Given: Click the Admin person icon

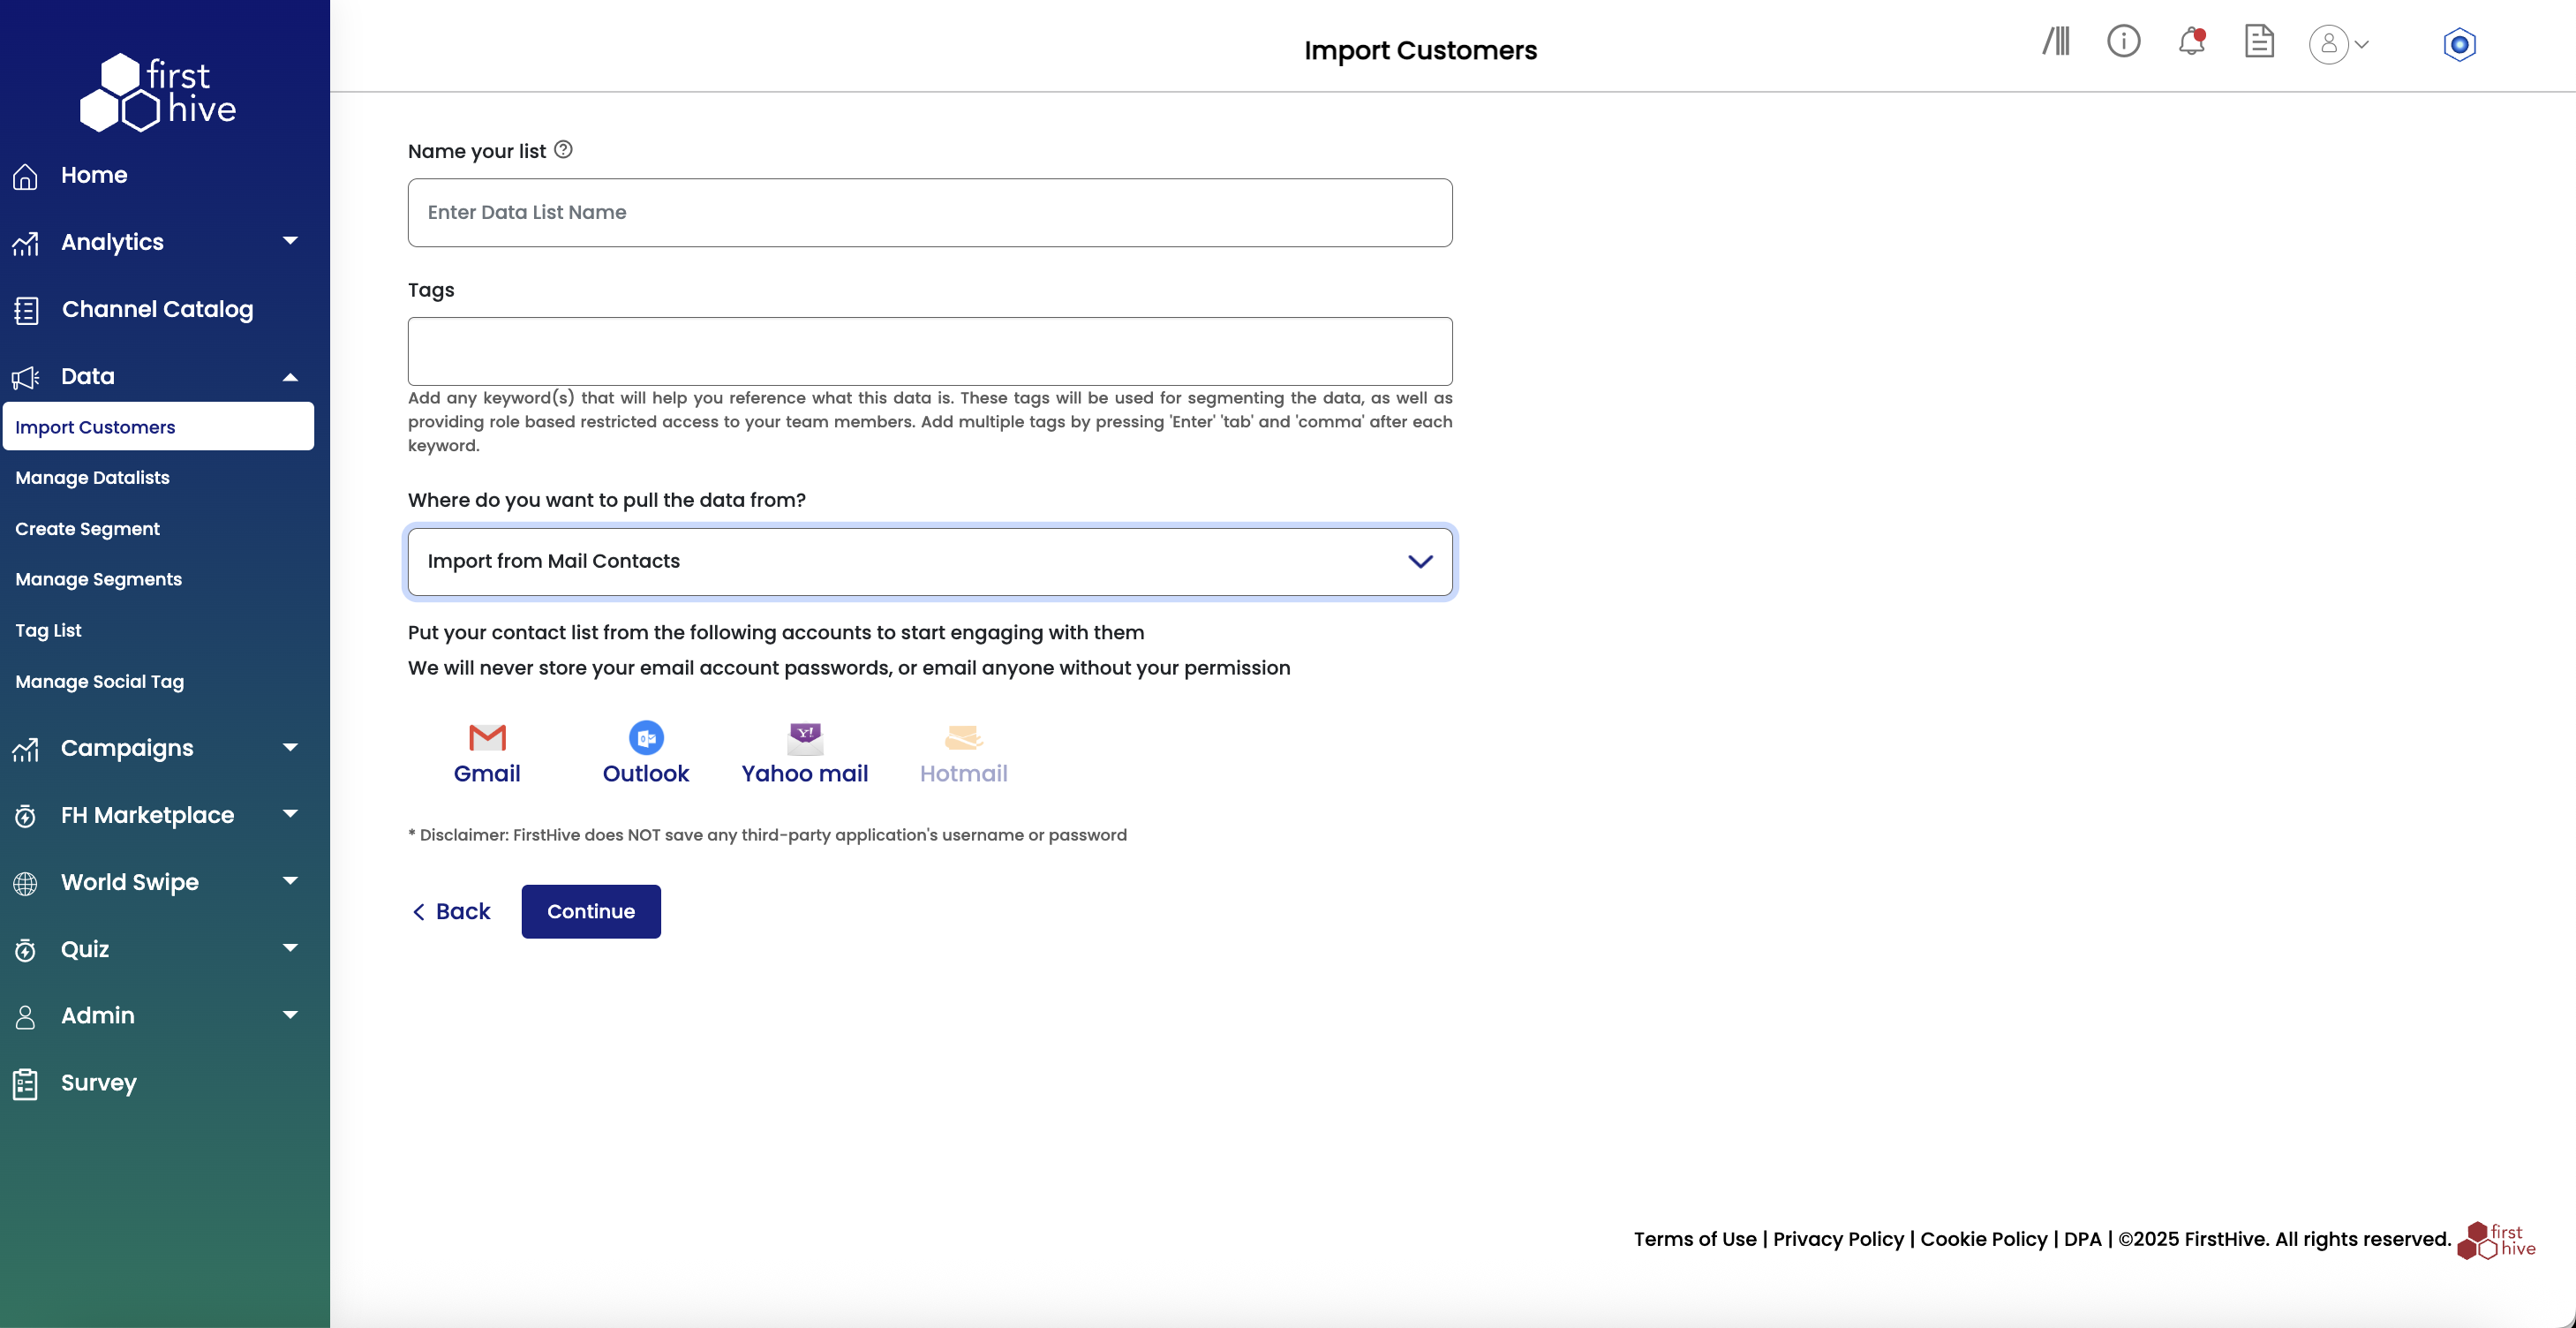Looking at the screenshot, I should click(x=25, y=1017).
